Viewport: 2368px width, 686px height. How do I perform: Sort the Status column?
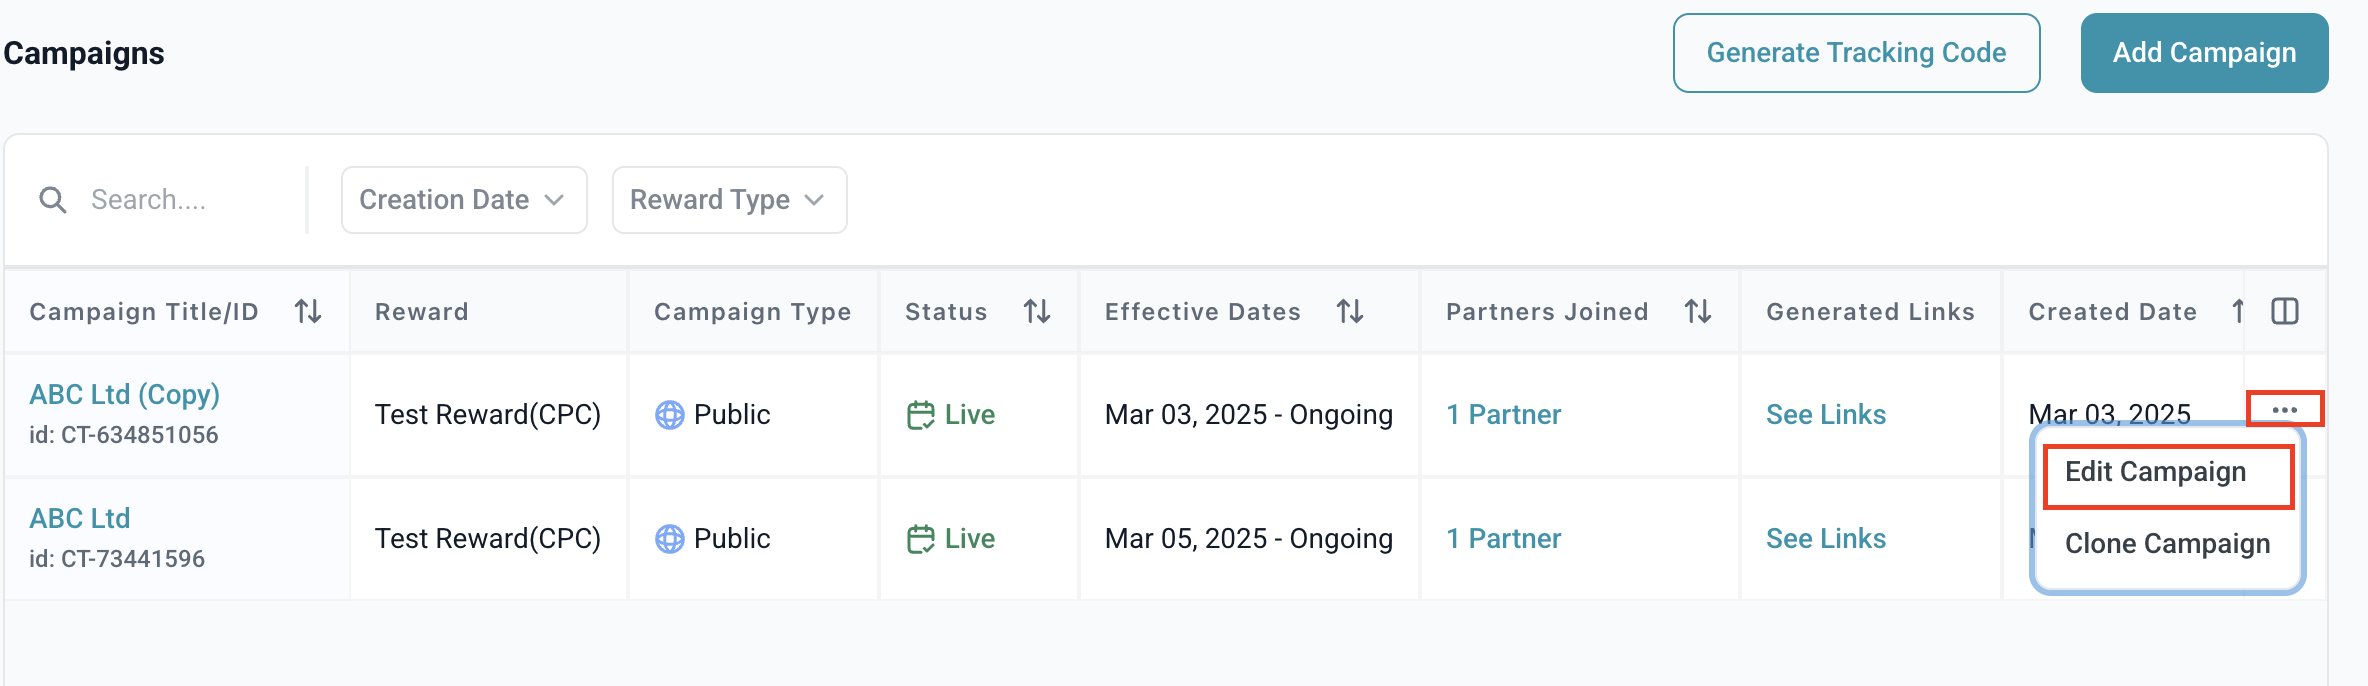[1037, 312]
